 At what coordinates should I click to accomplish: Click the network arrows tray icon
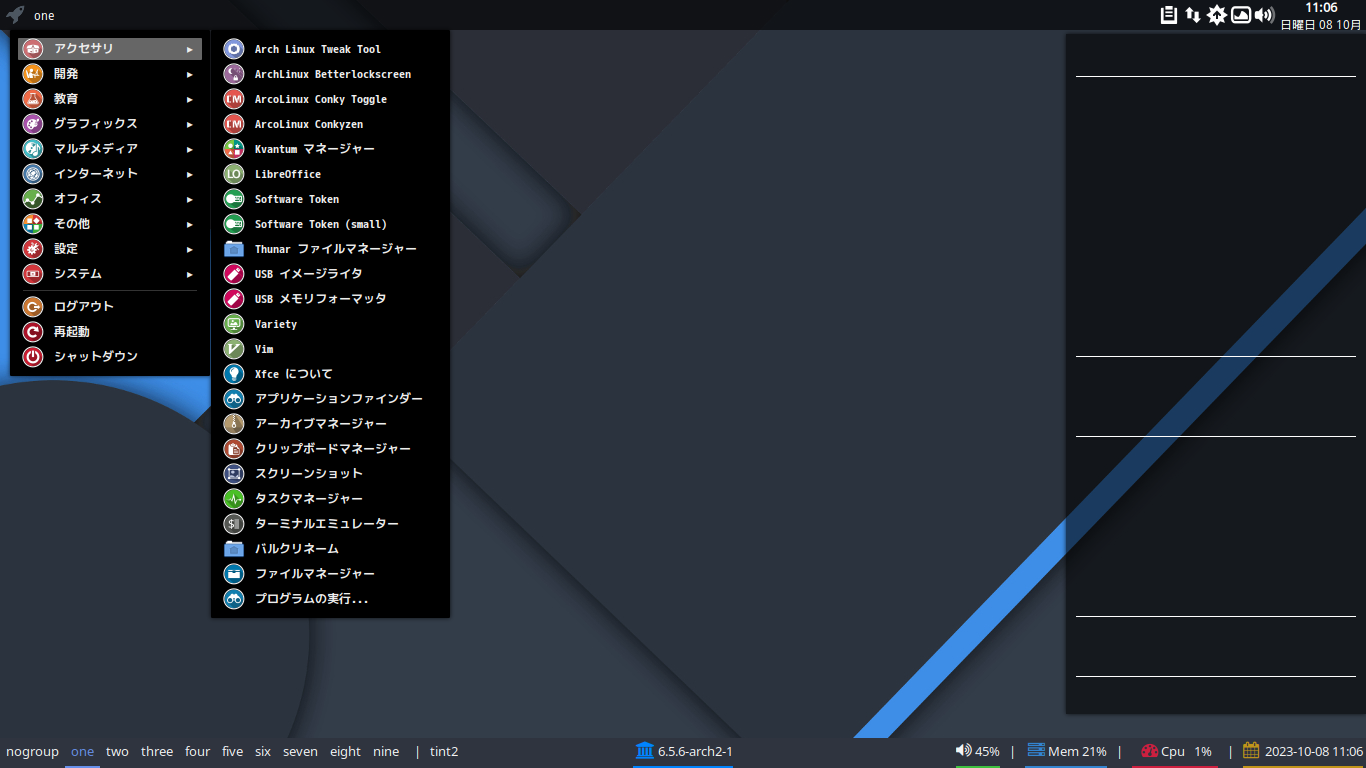[x=1193, y=15]
